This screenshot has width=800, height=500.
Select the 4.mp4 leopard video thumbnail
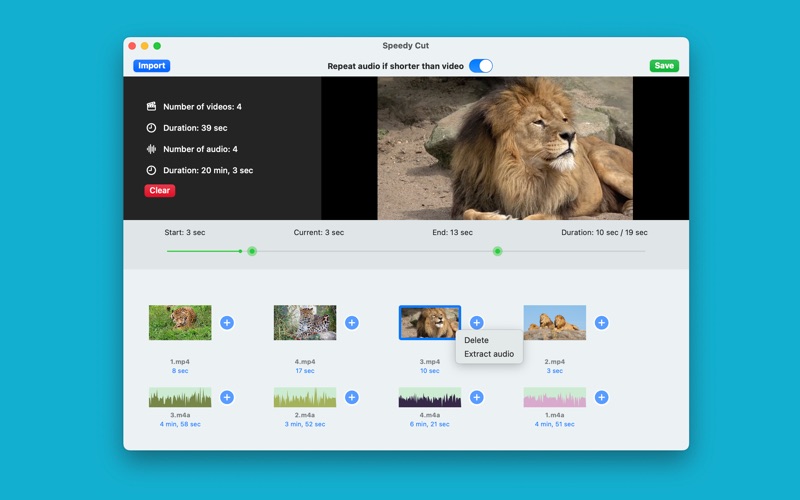[305, 322]
